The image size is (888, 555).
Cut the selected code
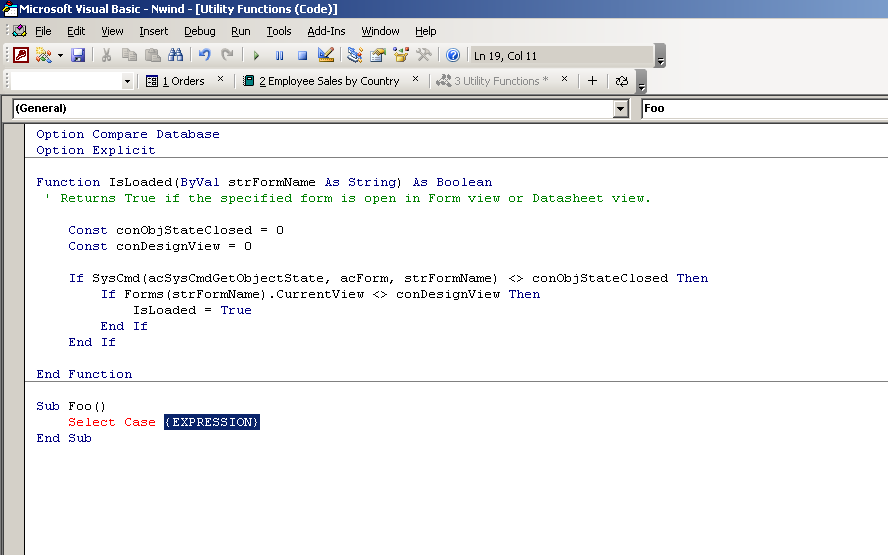pos(106,55)
